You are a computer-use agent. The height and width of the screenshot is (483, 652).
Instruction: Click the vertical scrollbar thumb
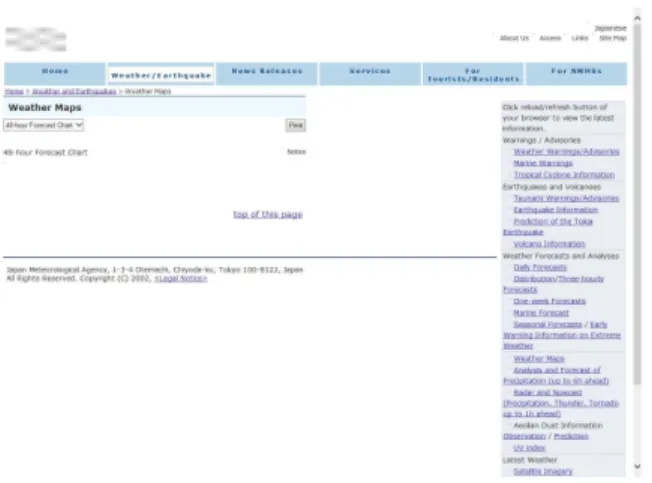tap(637, 205)
